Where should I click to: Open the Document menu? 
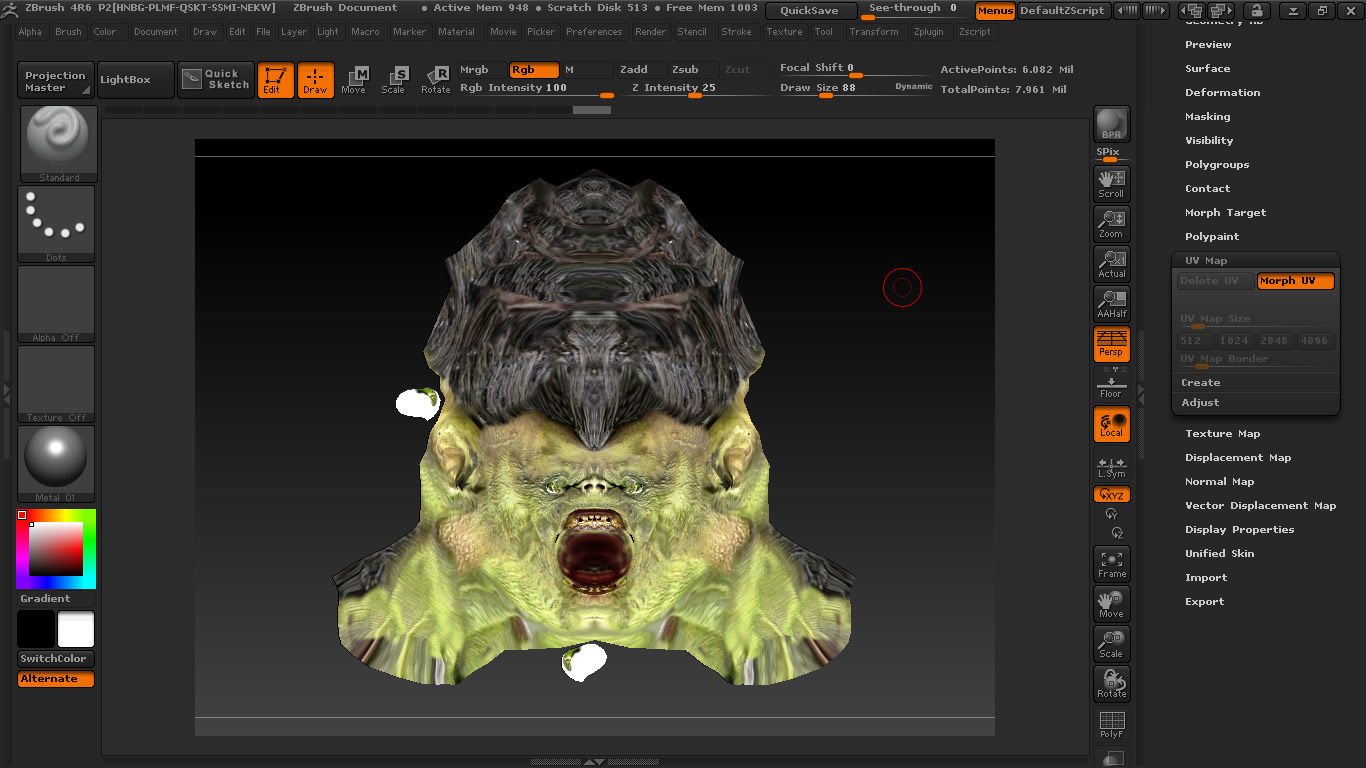[x=156, y=32]
